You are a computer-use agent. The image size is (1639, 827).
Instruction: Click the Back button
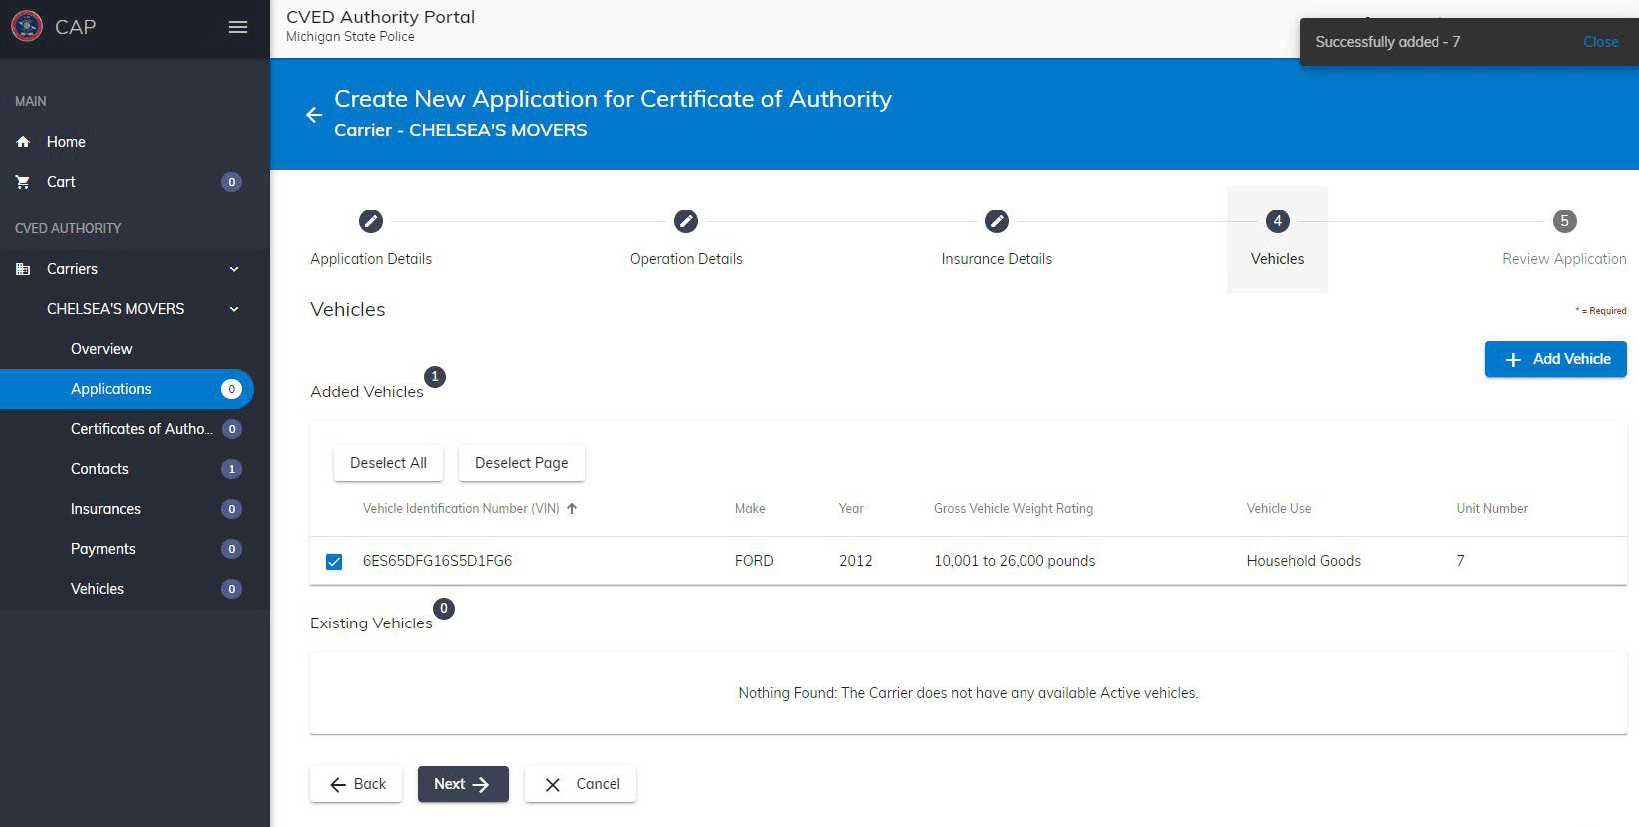[x=356, y=784]
